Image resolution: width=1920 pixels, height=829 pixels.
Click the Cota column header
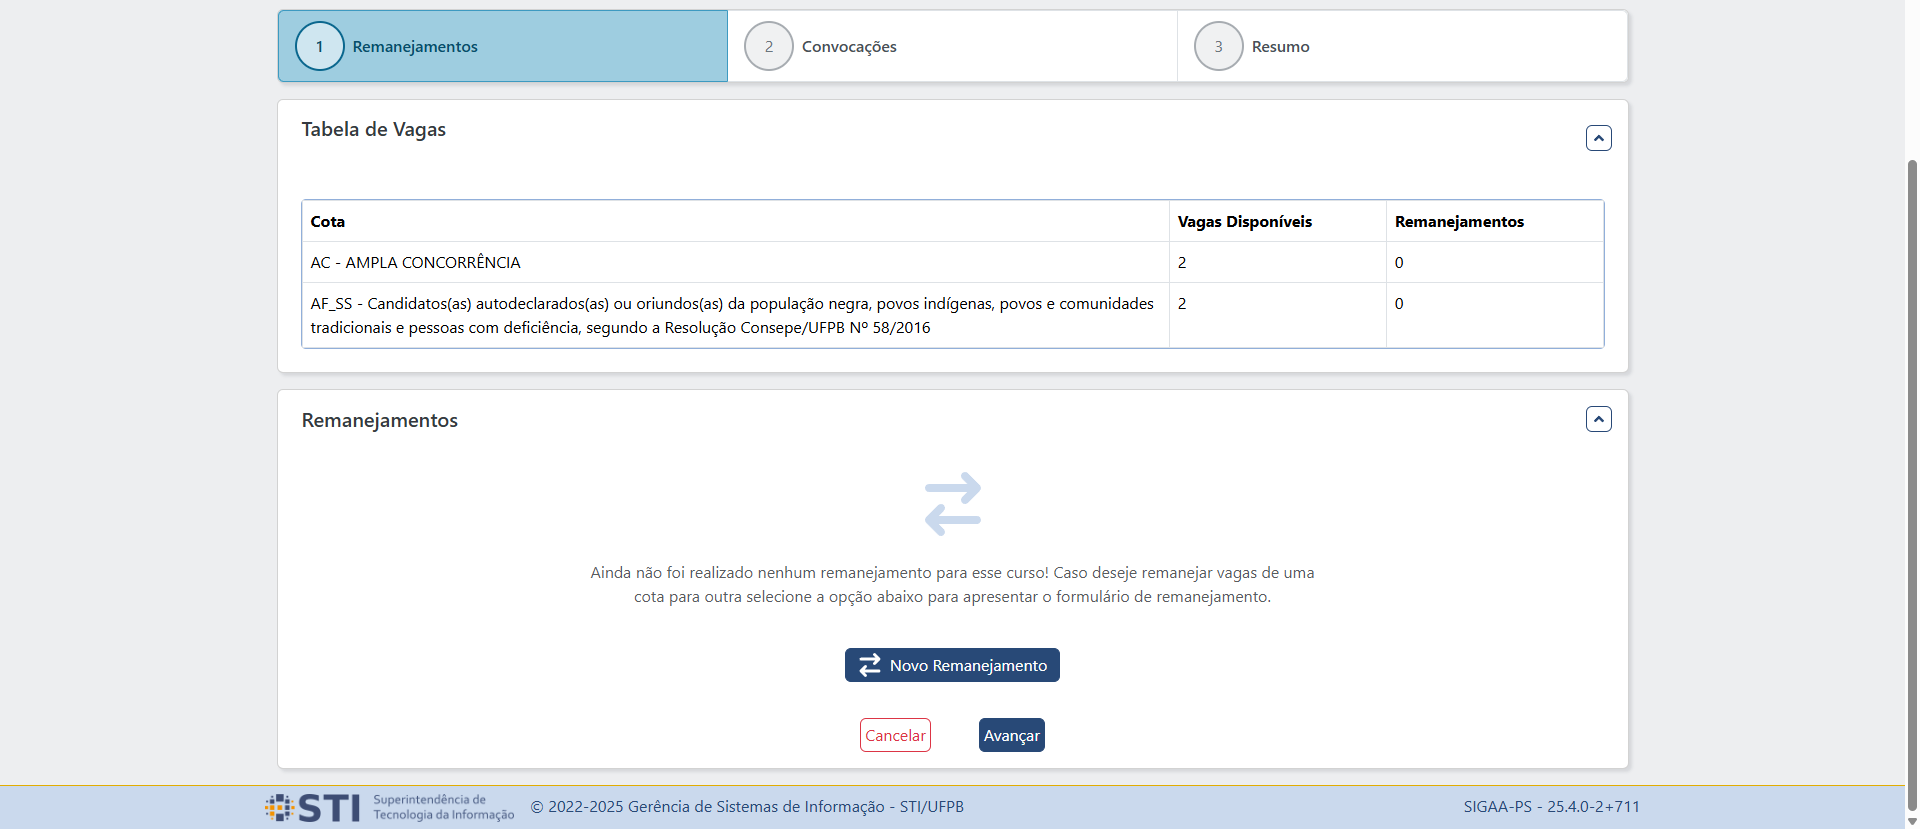(x=328, y=222)
